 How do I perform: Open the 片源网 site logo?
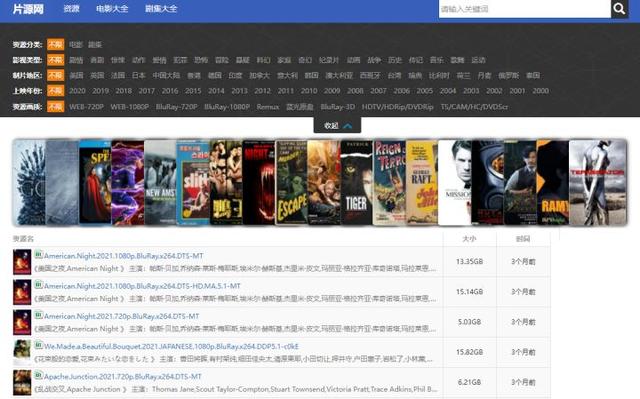(28, 9)
